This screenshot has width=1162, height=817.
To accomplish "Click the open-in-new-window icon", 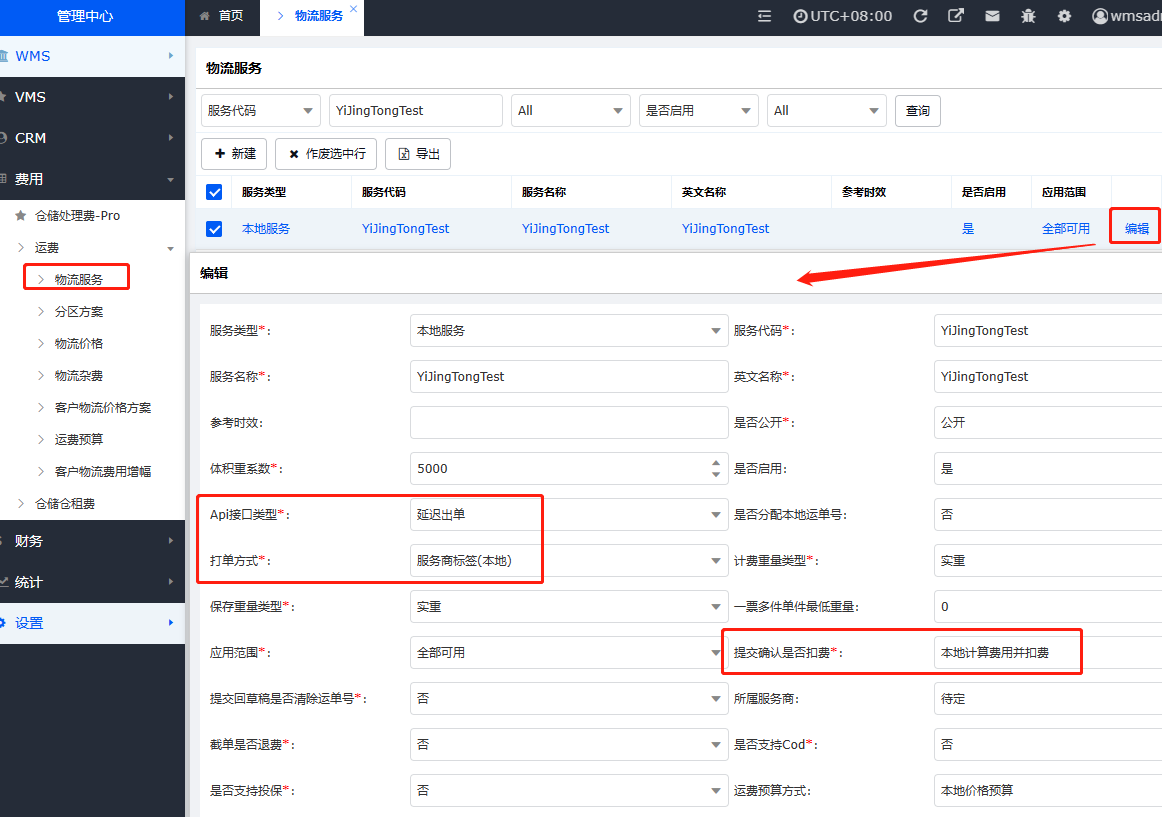I will point(956,16).
